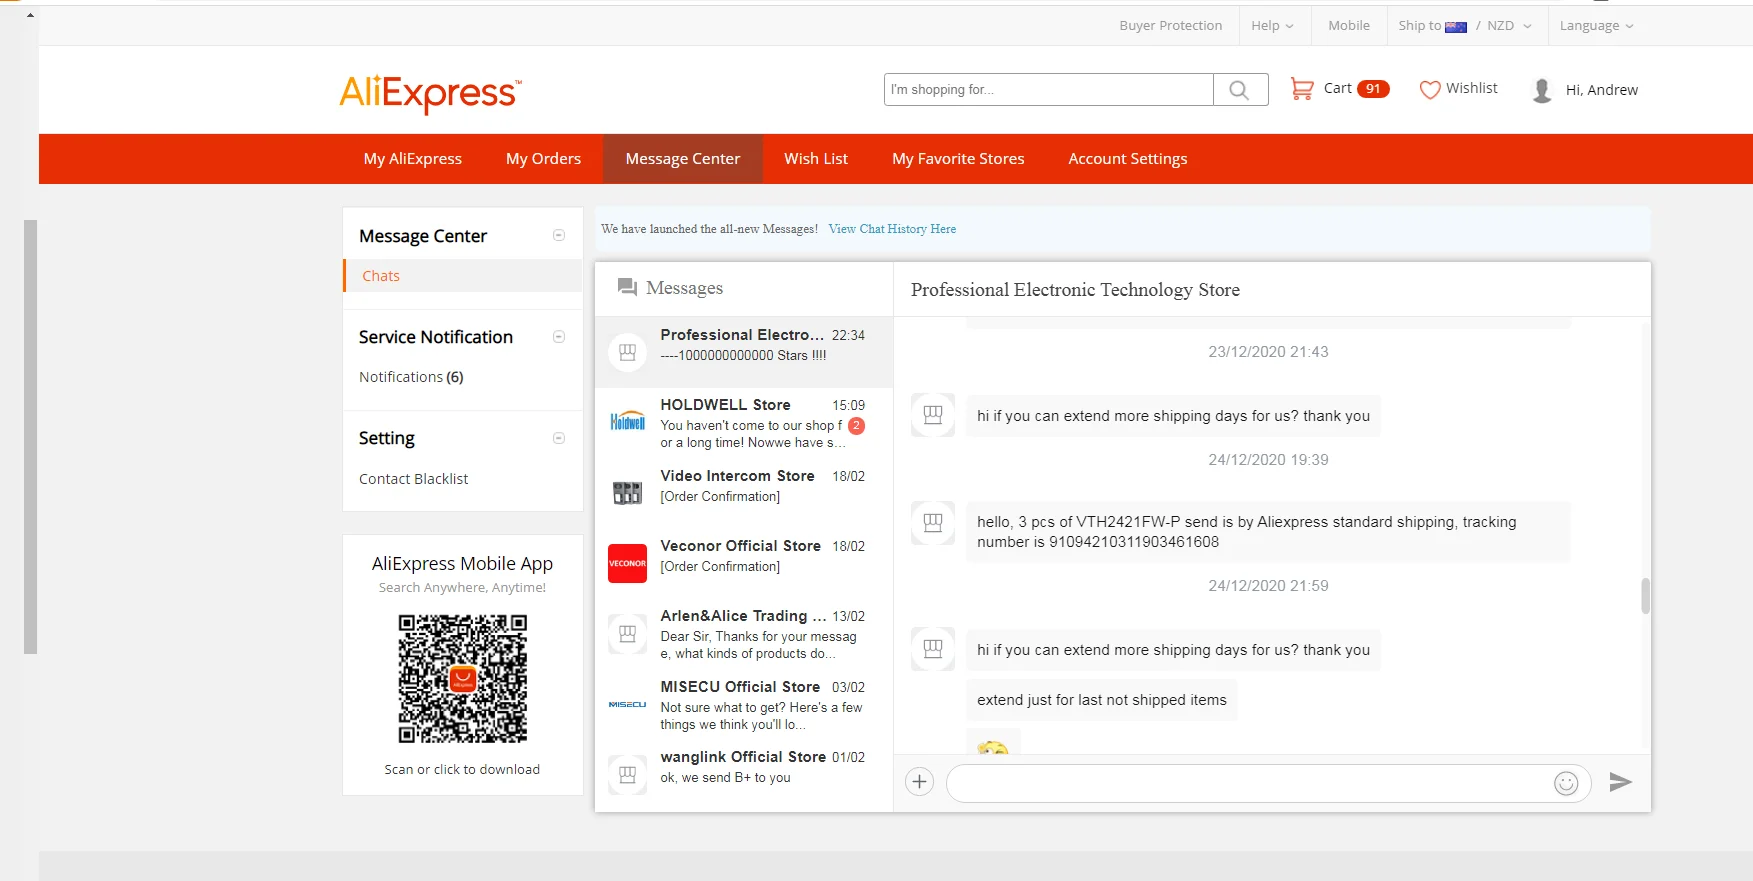Collapse the Service Notification sidebar section

click(559, 336)
